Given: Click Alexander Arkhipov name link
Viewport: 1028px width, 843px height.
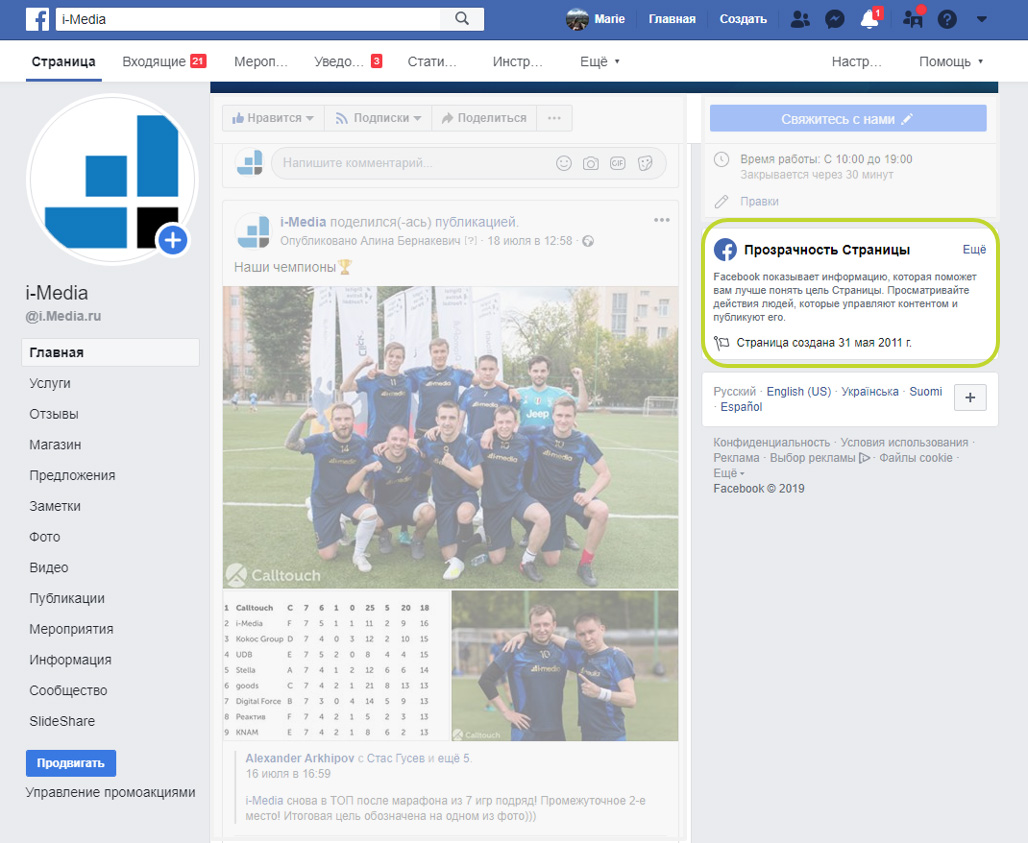Looking at the screenshot, I should pyautogui.click(x=300, y=758).
